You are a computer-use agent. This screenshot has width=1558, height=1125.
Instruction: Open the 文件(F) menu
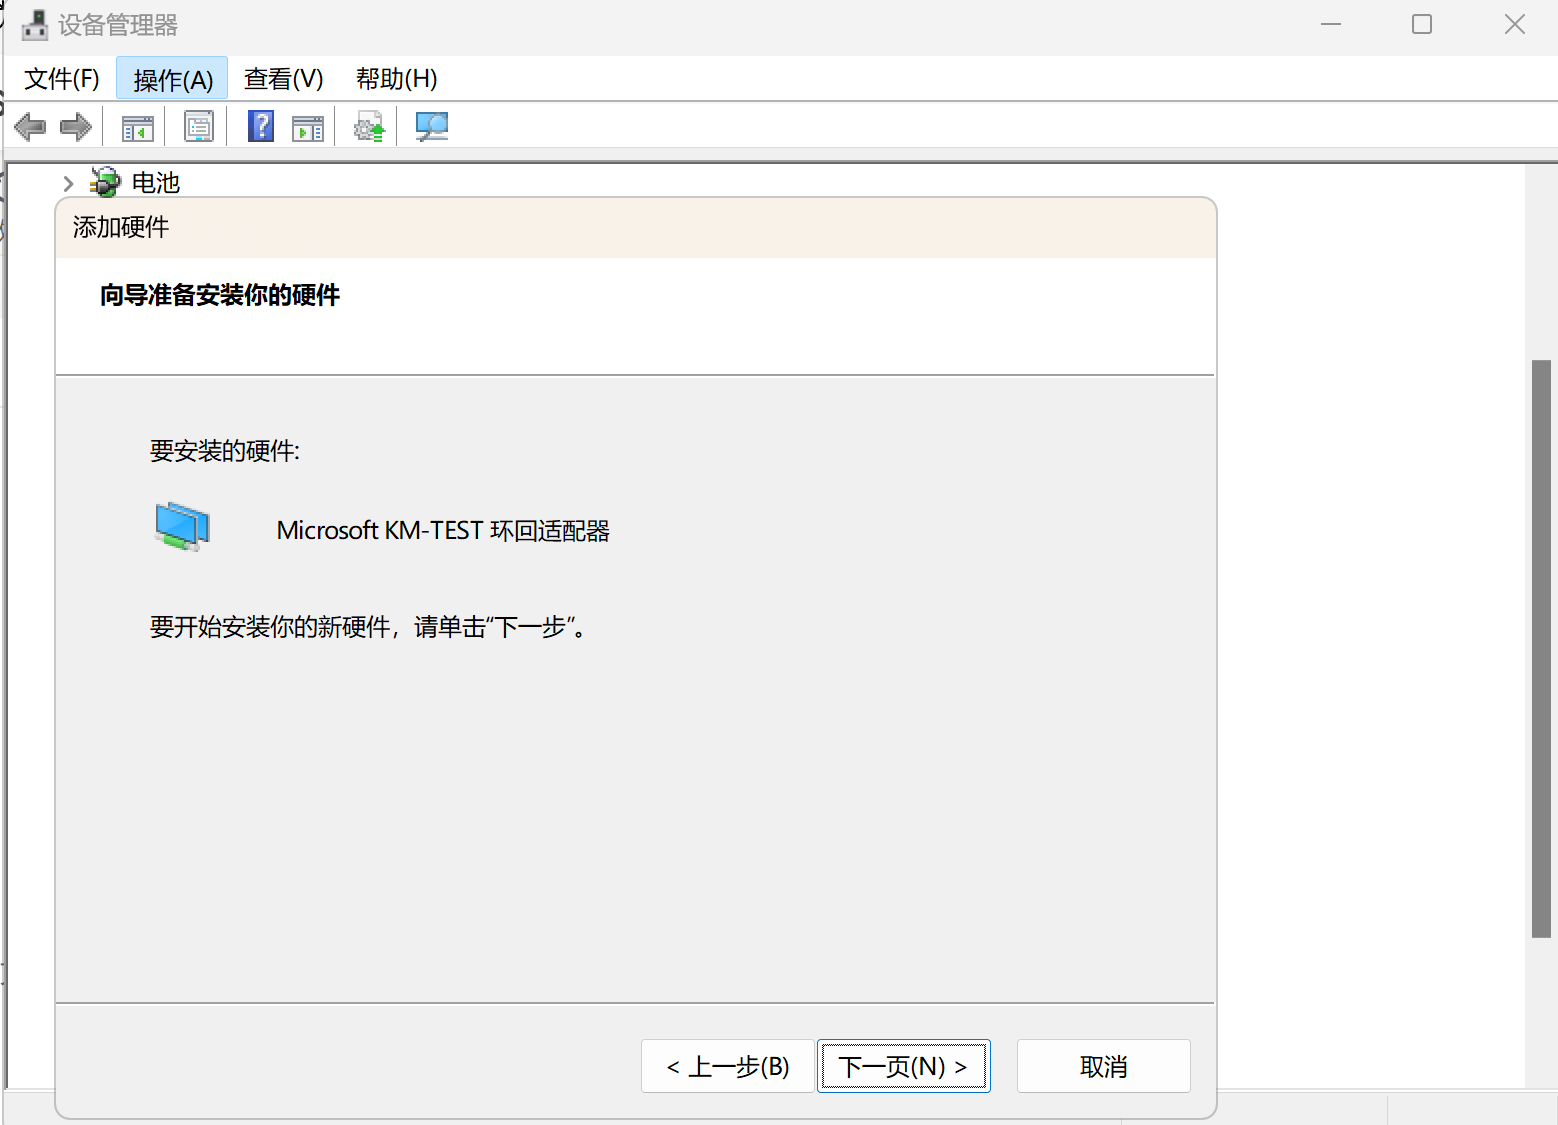tap(62, 79)
